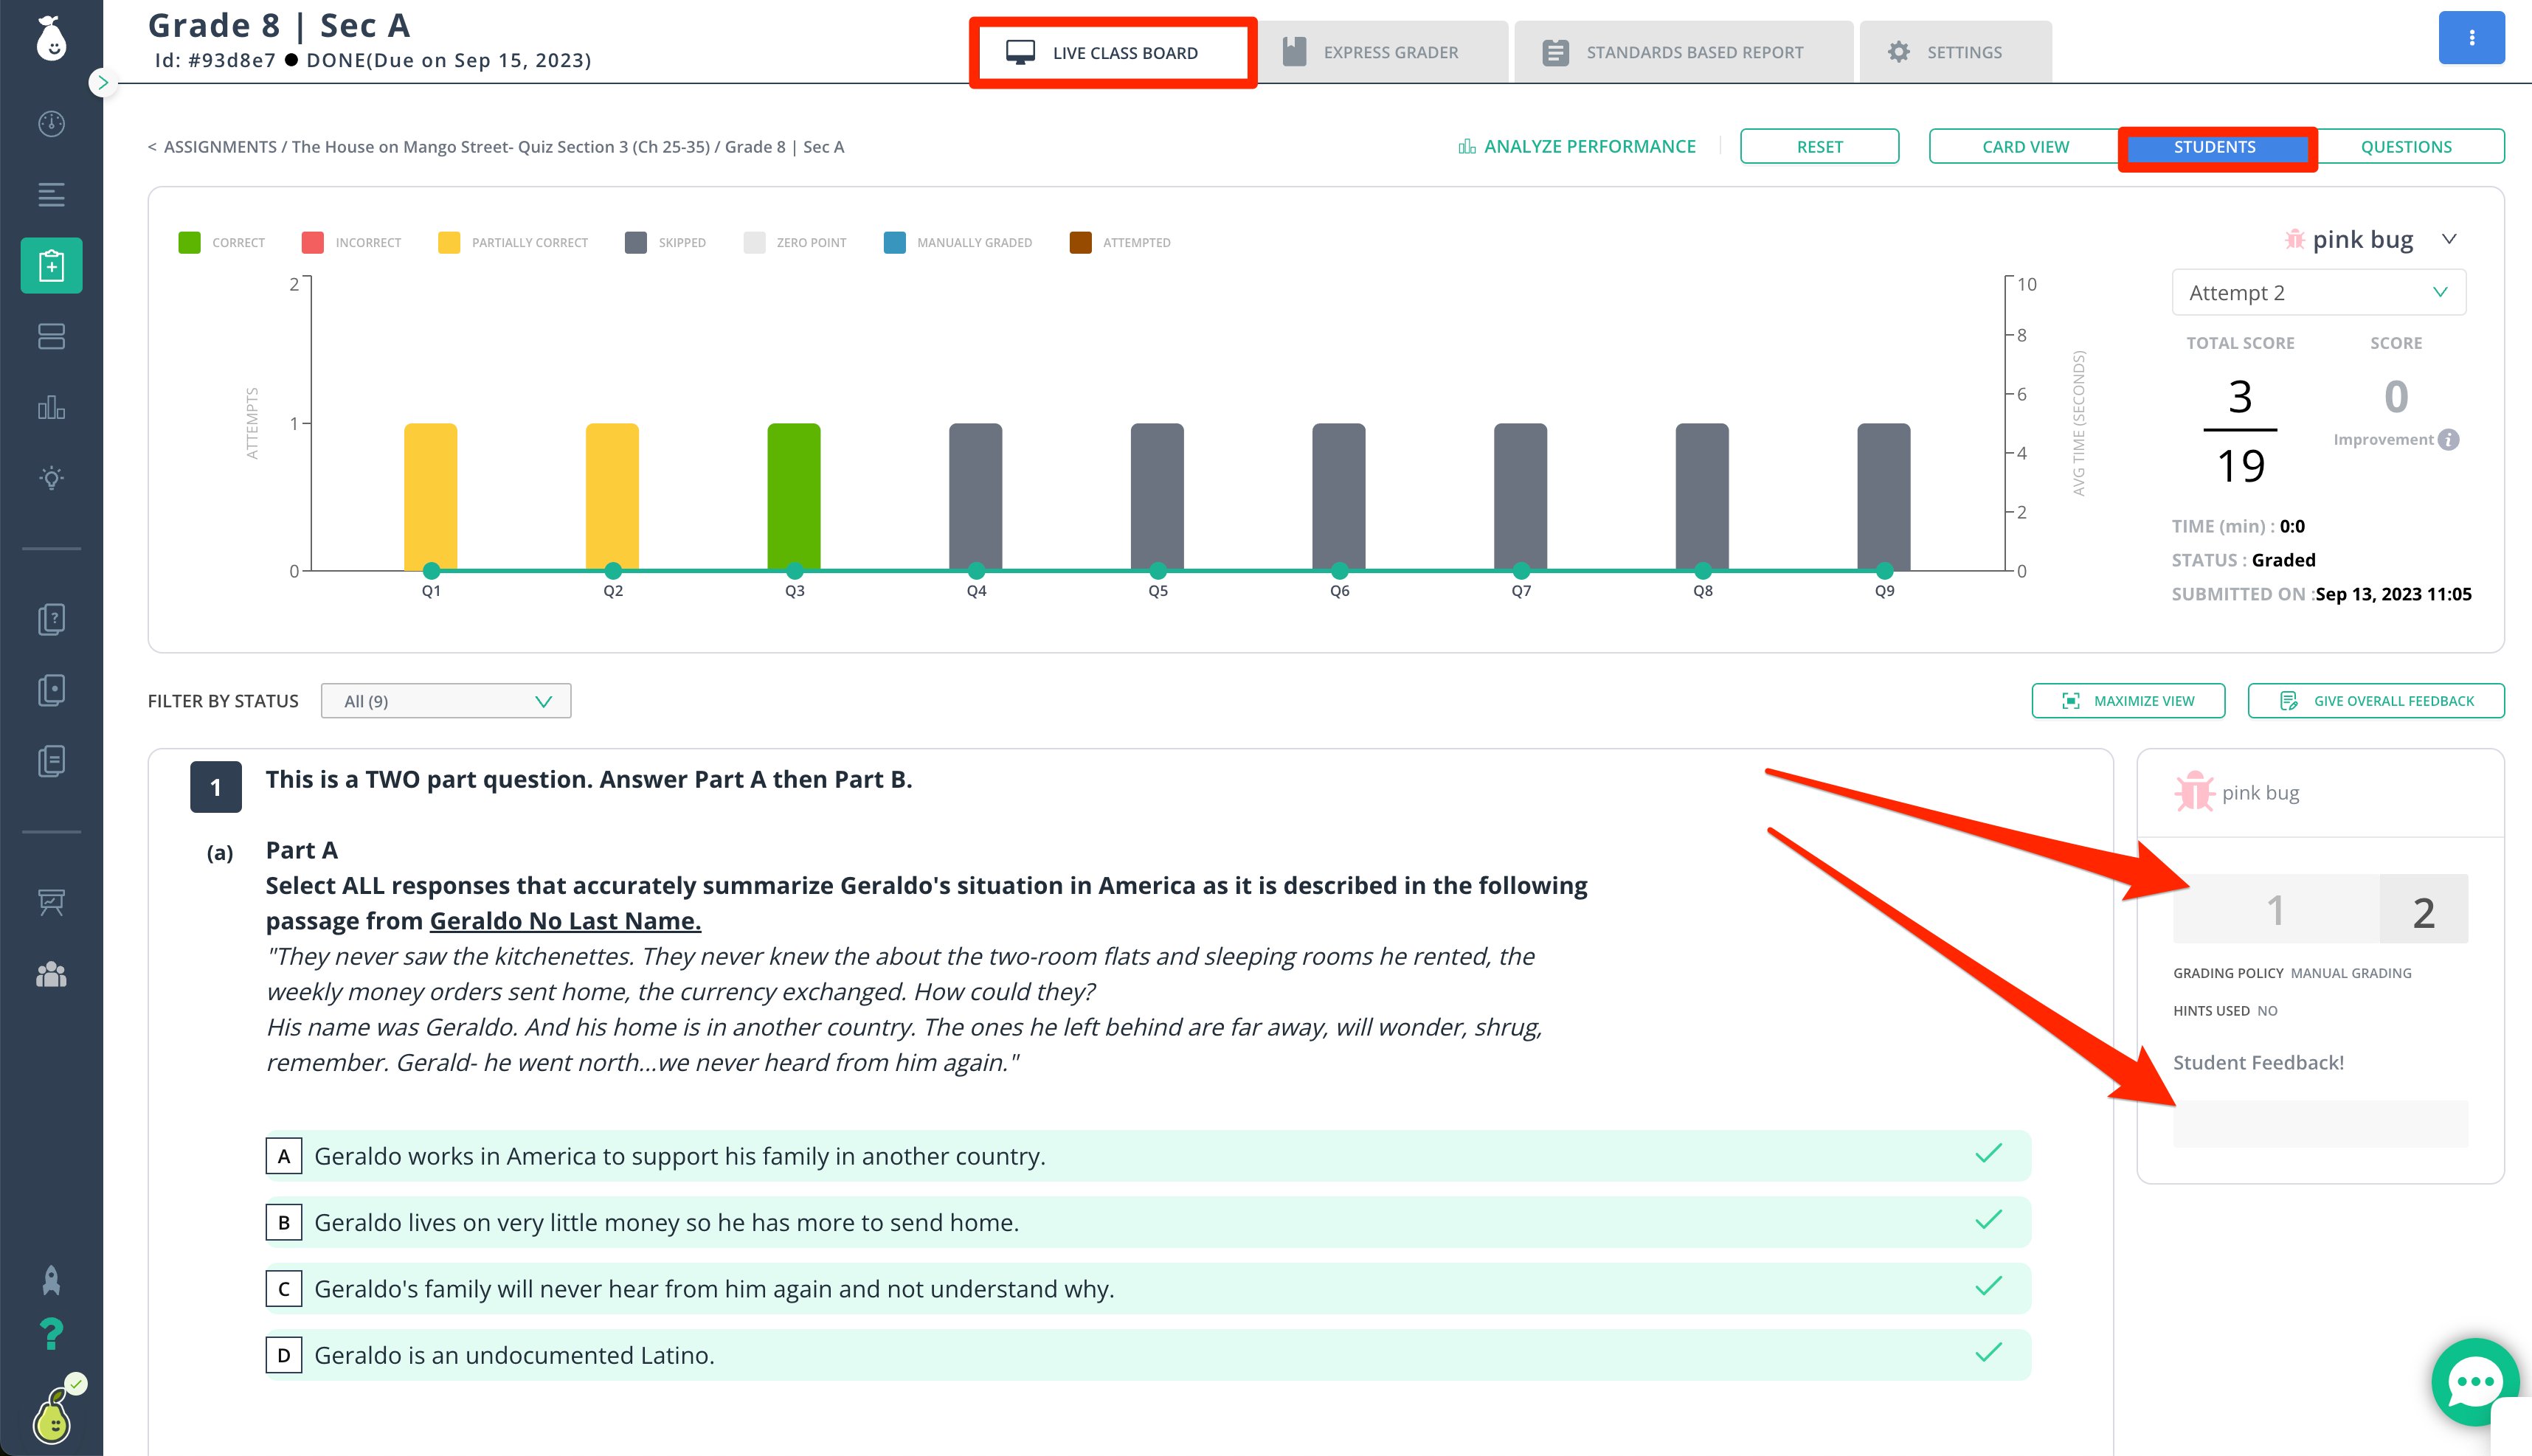Click the yellow Q1 bar in chart

(431, 497)
